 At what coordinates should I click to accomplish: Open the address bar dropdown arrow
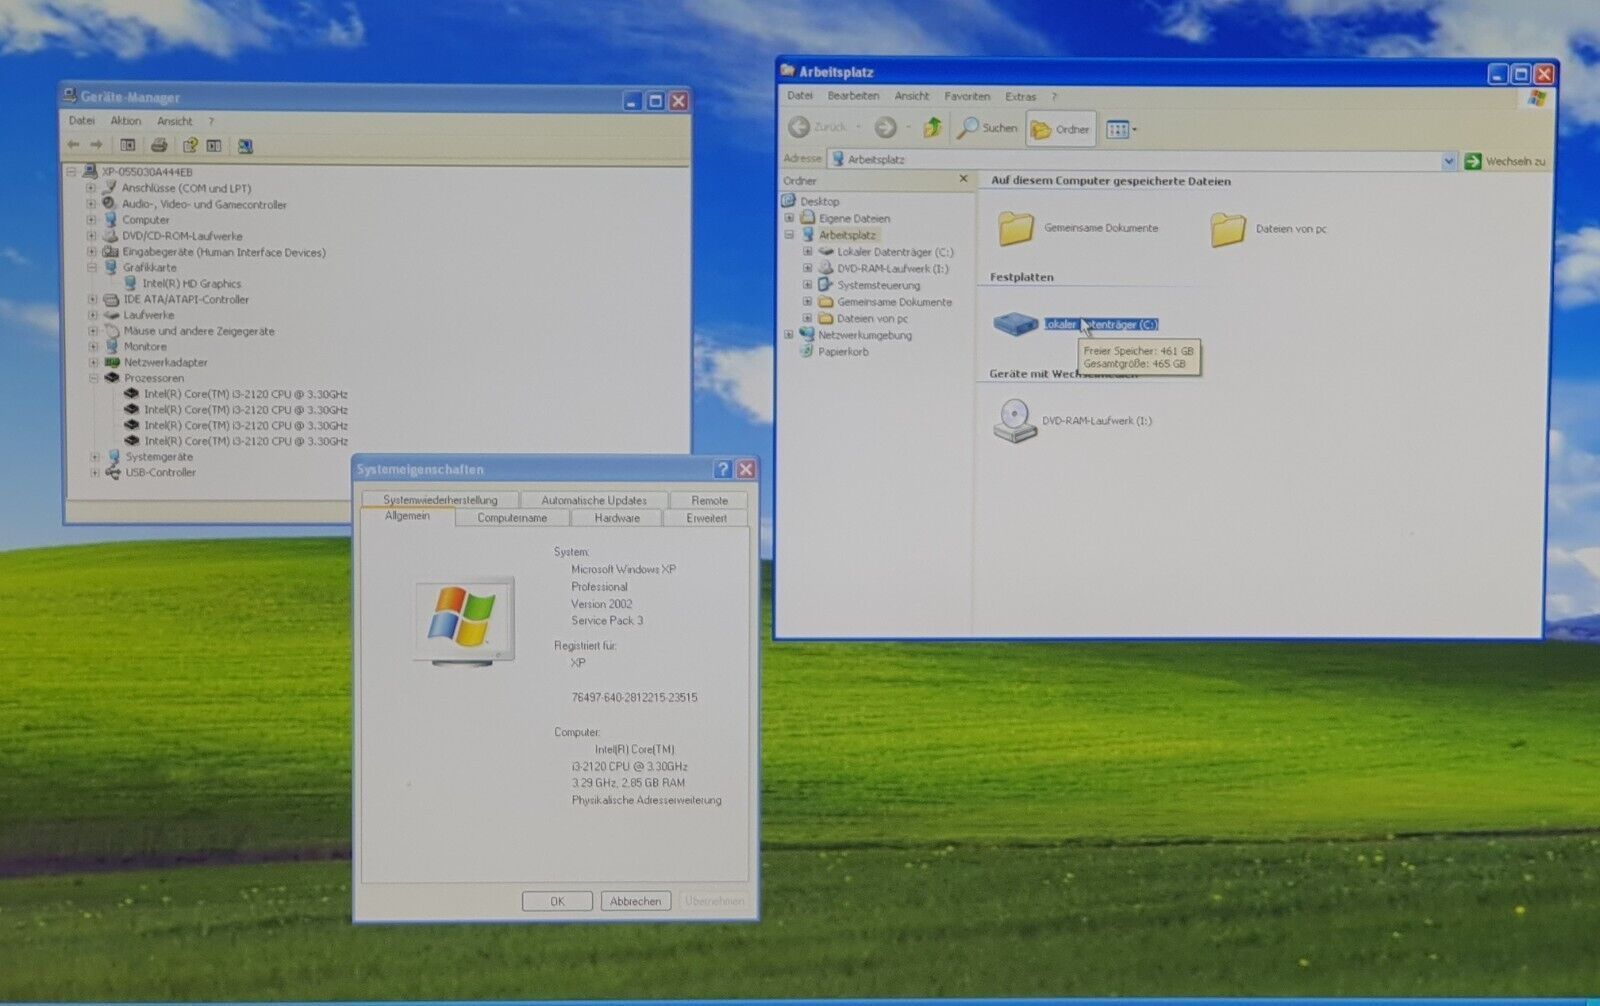tap(1448, 161)
